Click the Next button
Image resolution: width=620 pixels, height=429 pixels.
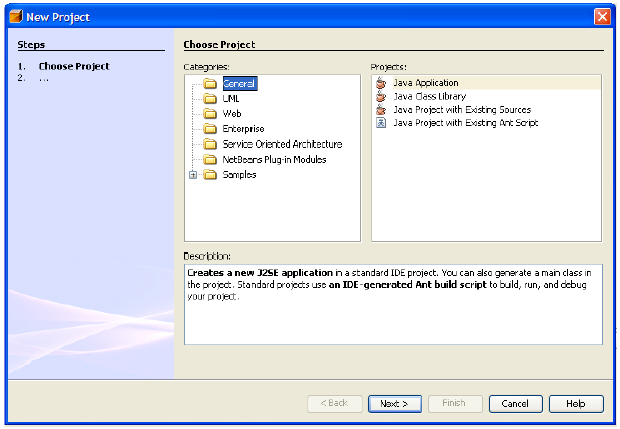[x=395, y=404]
